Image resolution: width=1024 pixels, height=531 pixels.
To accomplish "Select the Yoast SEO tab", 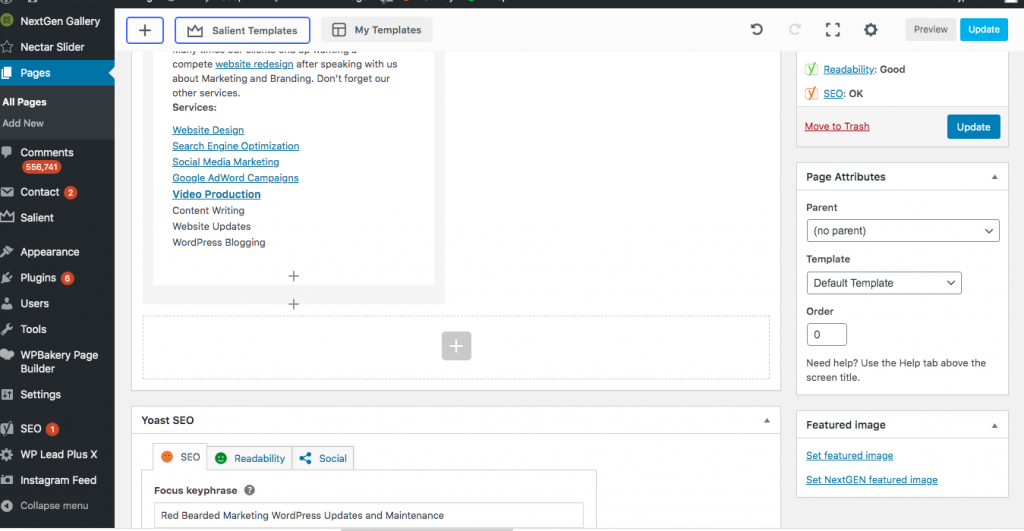I will [180, 457].
